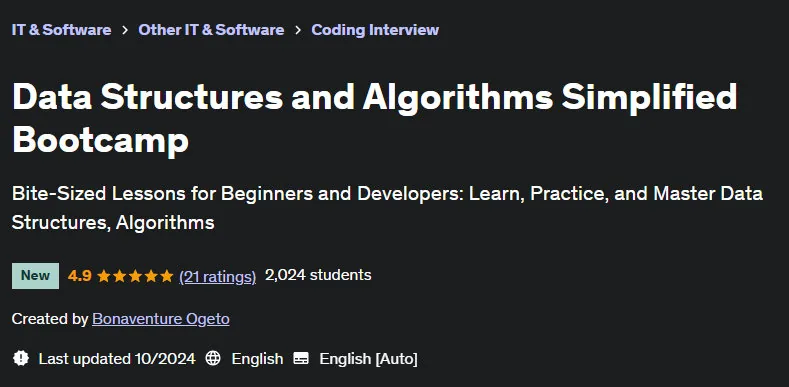Screen dimensions: 789x387
Task: Click the third orange rating star
Action: click(135, 276)
